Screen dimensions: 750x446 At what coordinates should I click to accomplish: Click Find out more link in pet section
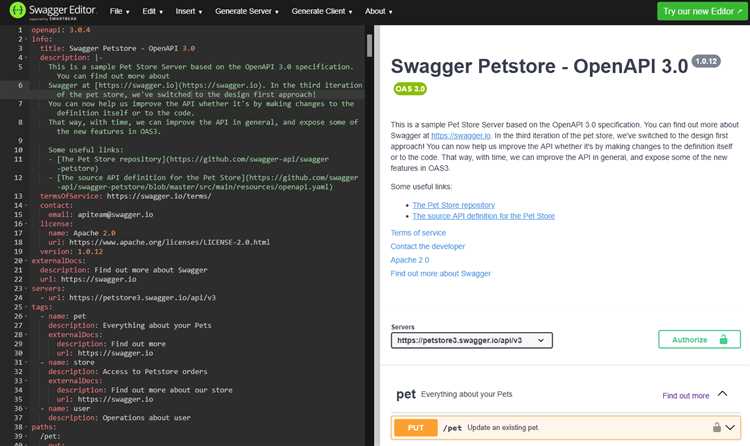tap(686, 395)
